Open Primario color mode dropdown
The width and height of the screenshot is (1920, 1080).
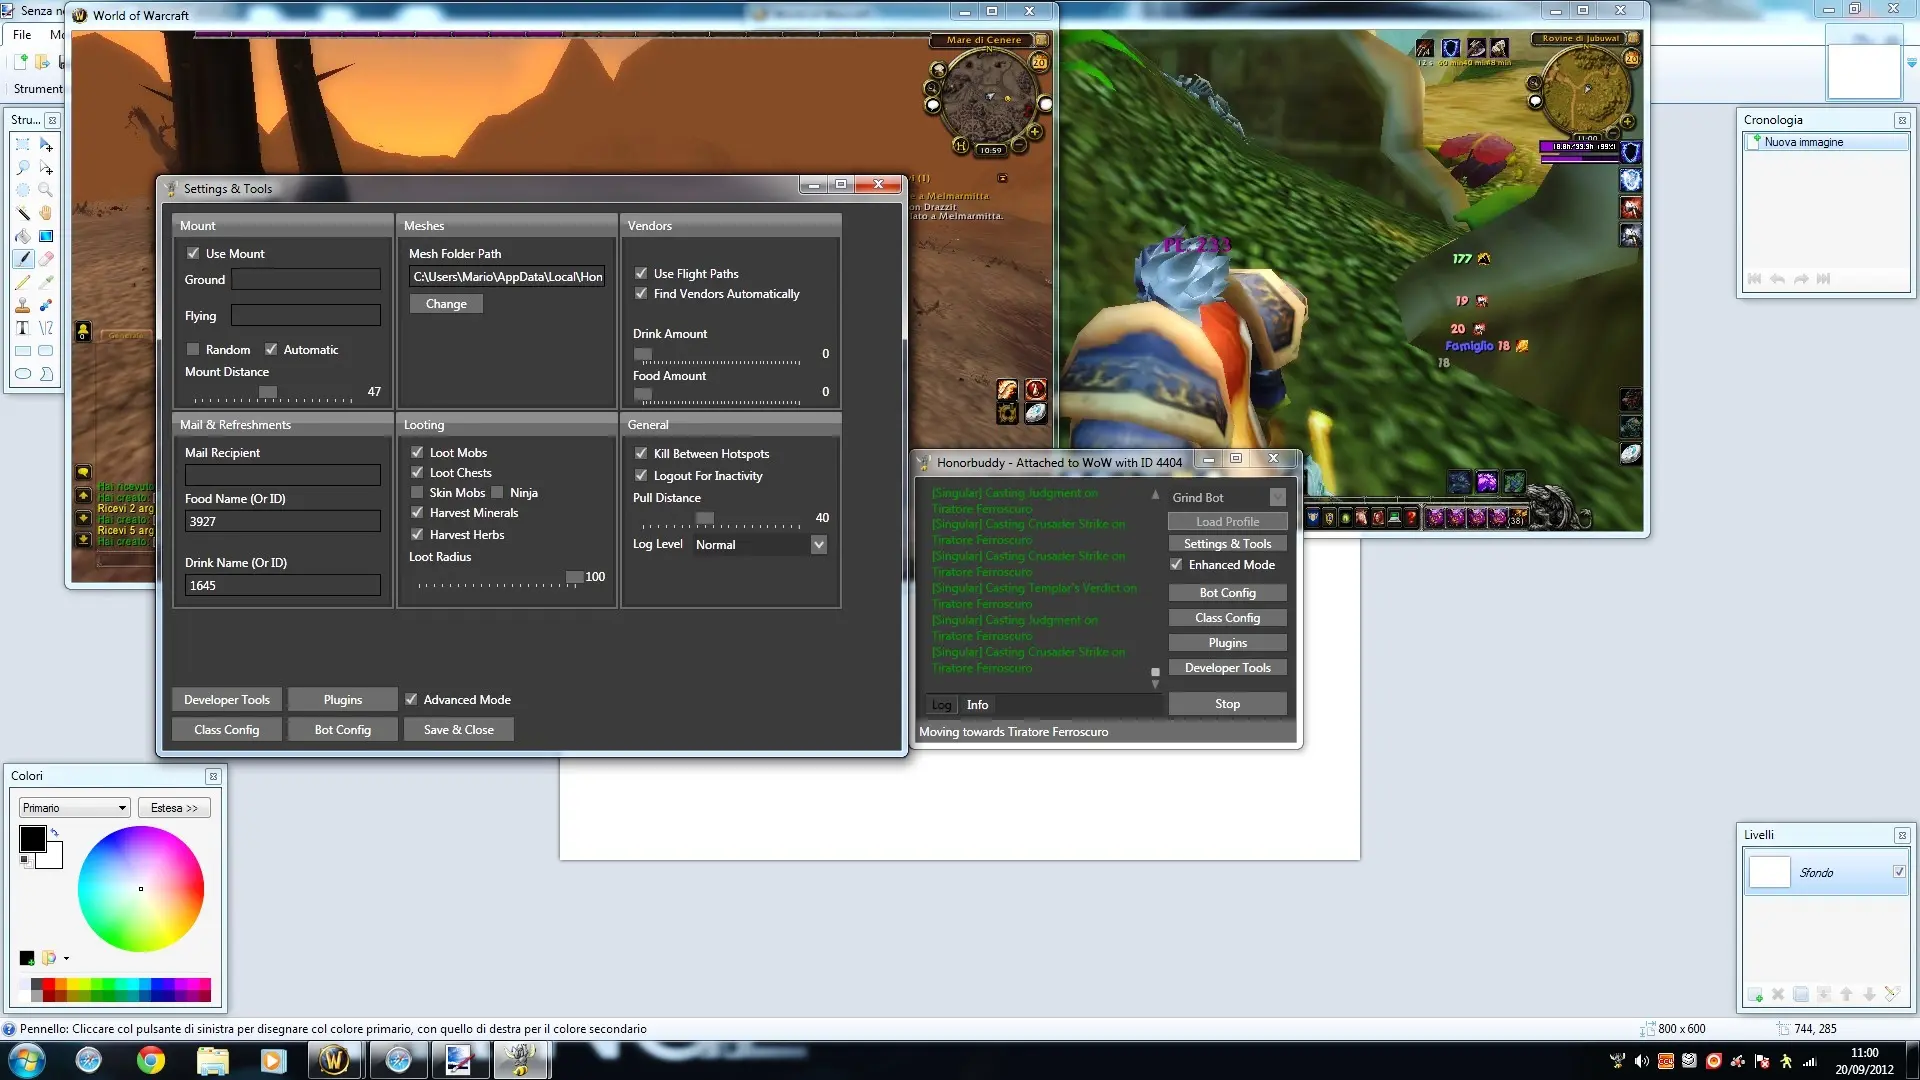coord(75,807)
